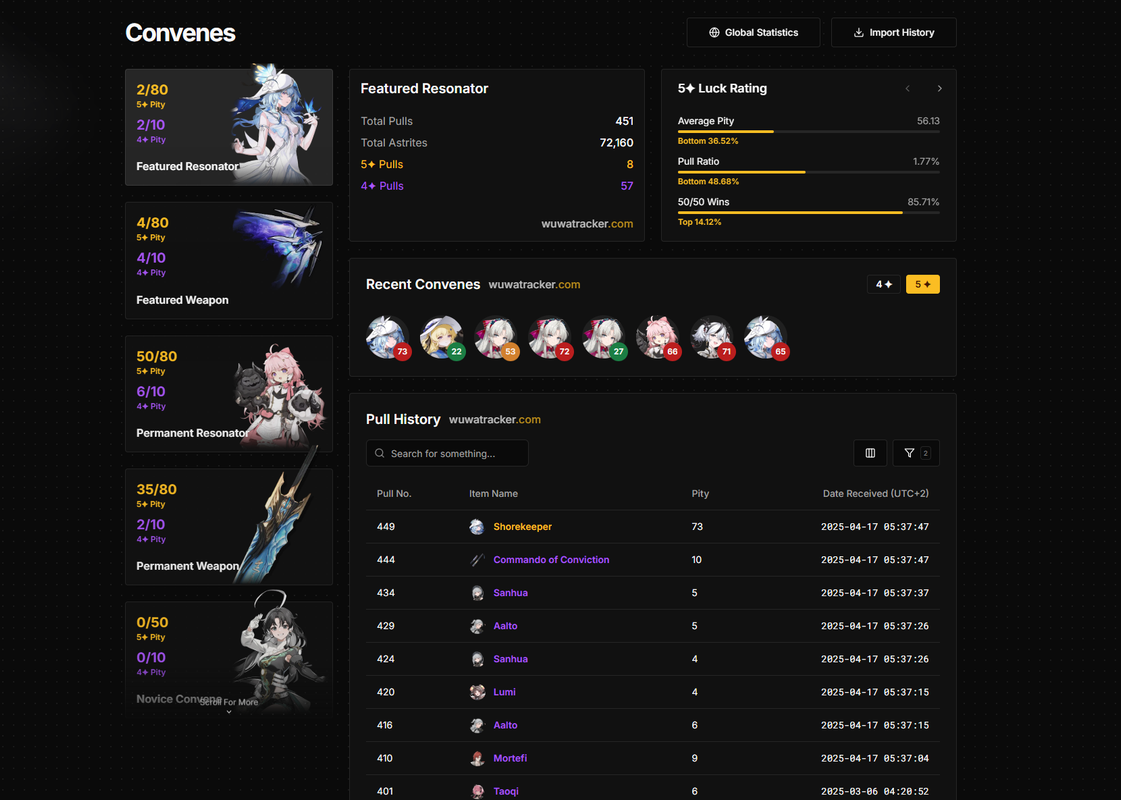
Task: Select the Permanent Weapon banner card
Action: point(229,527)
